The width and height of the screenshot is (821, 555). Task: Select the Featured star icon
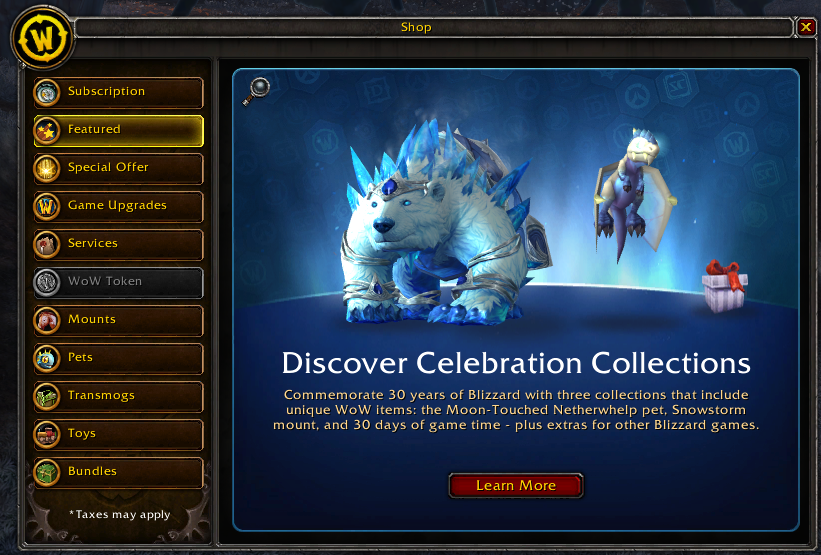coord(47,131)
